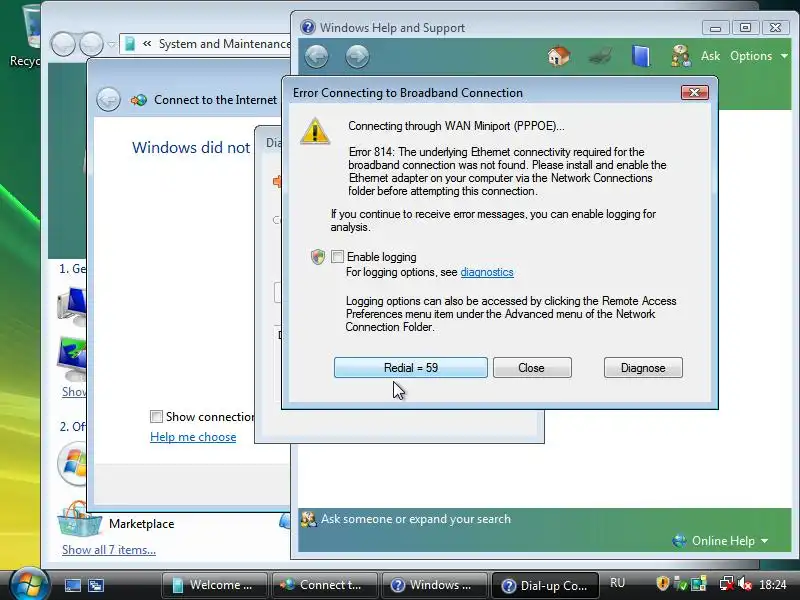Click the Help me choose link

193,437
